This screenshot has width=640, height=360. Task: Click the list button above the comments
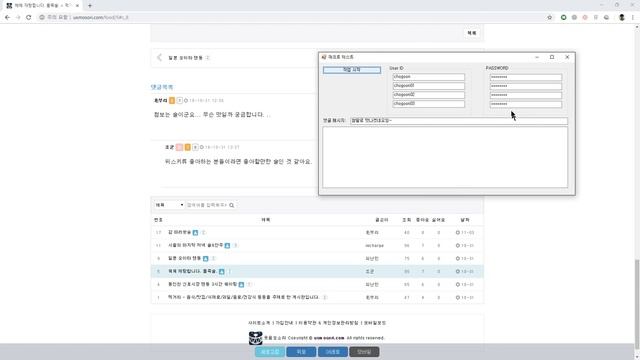point(472,33)
